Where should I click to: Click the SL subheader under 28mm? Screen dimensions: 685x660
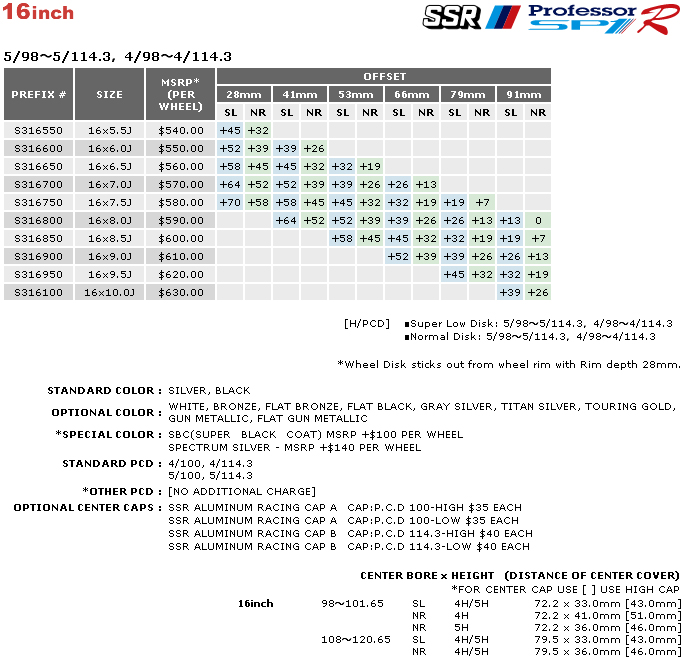point(230,112)
